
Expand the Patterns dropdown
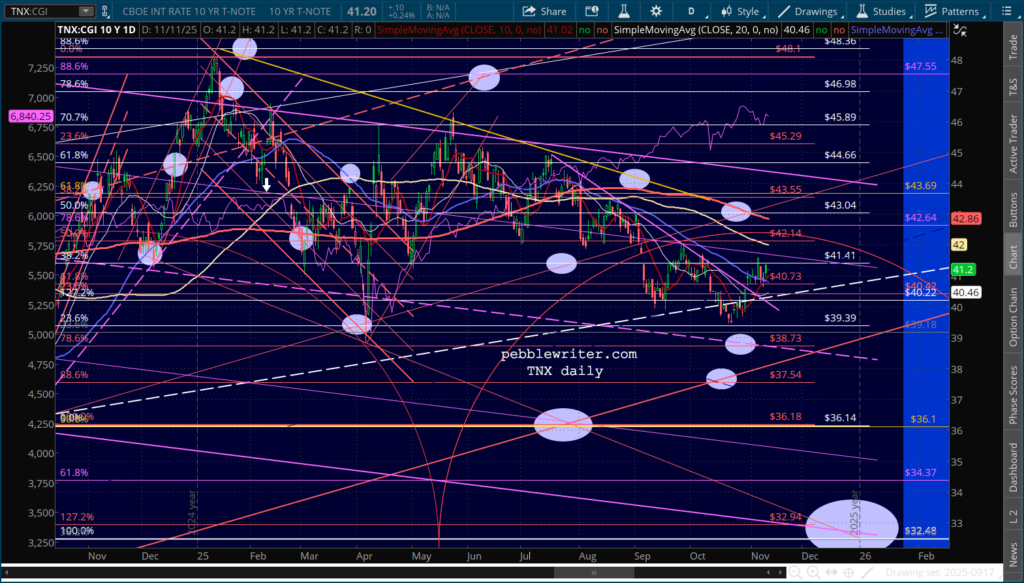click(x=957, y=12)
